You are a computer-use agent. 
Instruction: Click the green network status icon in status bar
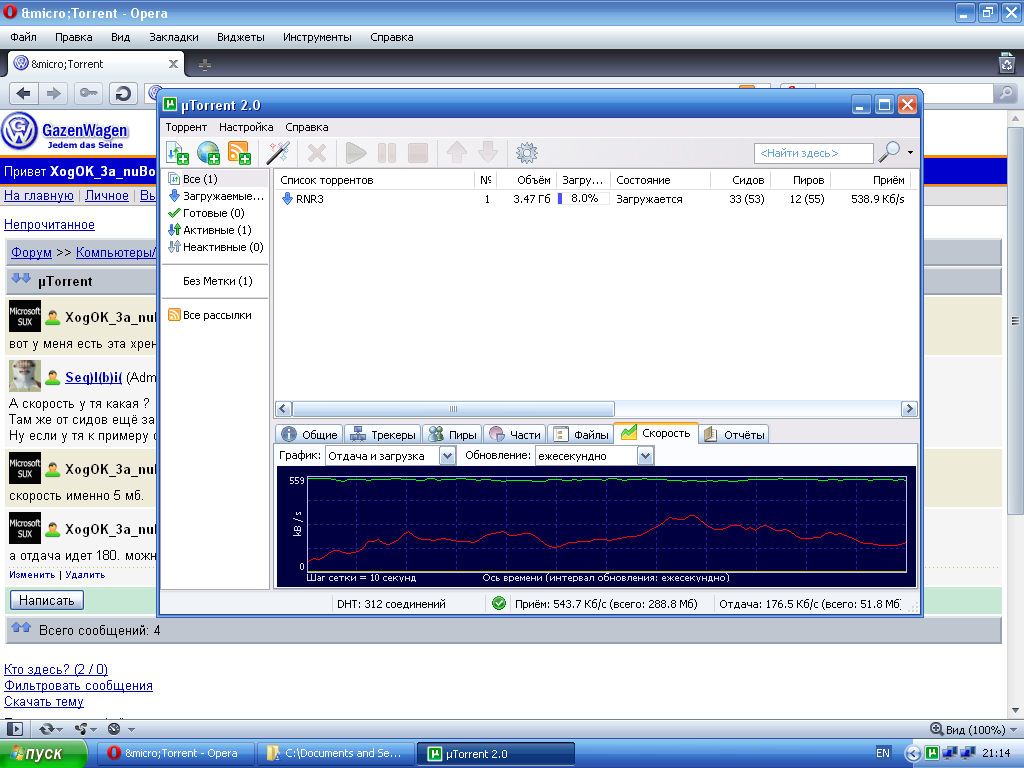[x=499, y=604]
